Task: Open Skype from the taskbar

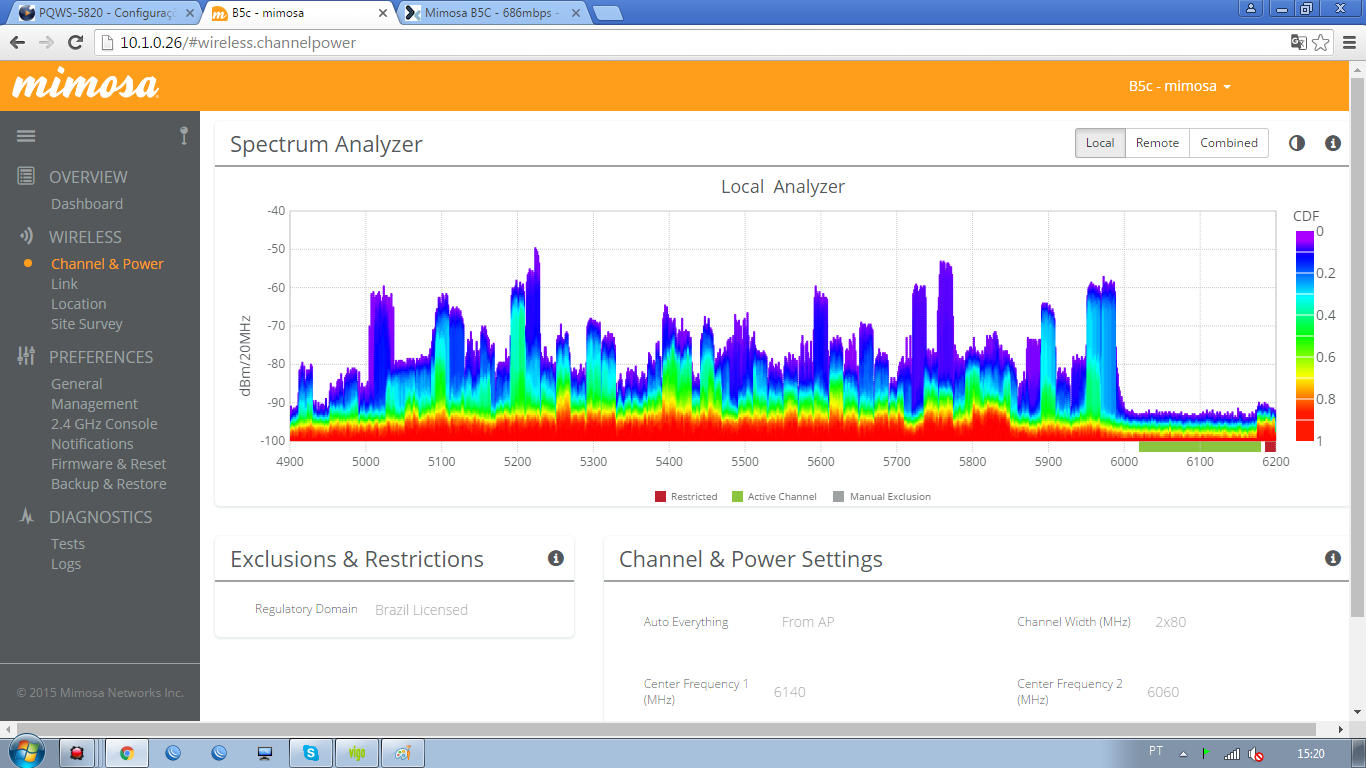Action: coord(311,753)
